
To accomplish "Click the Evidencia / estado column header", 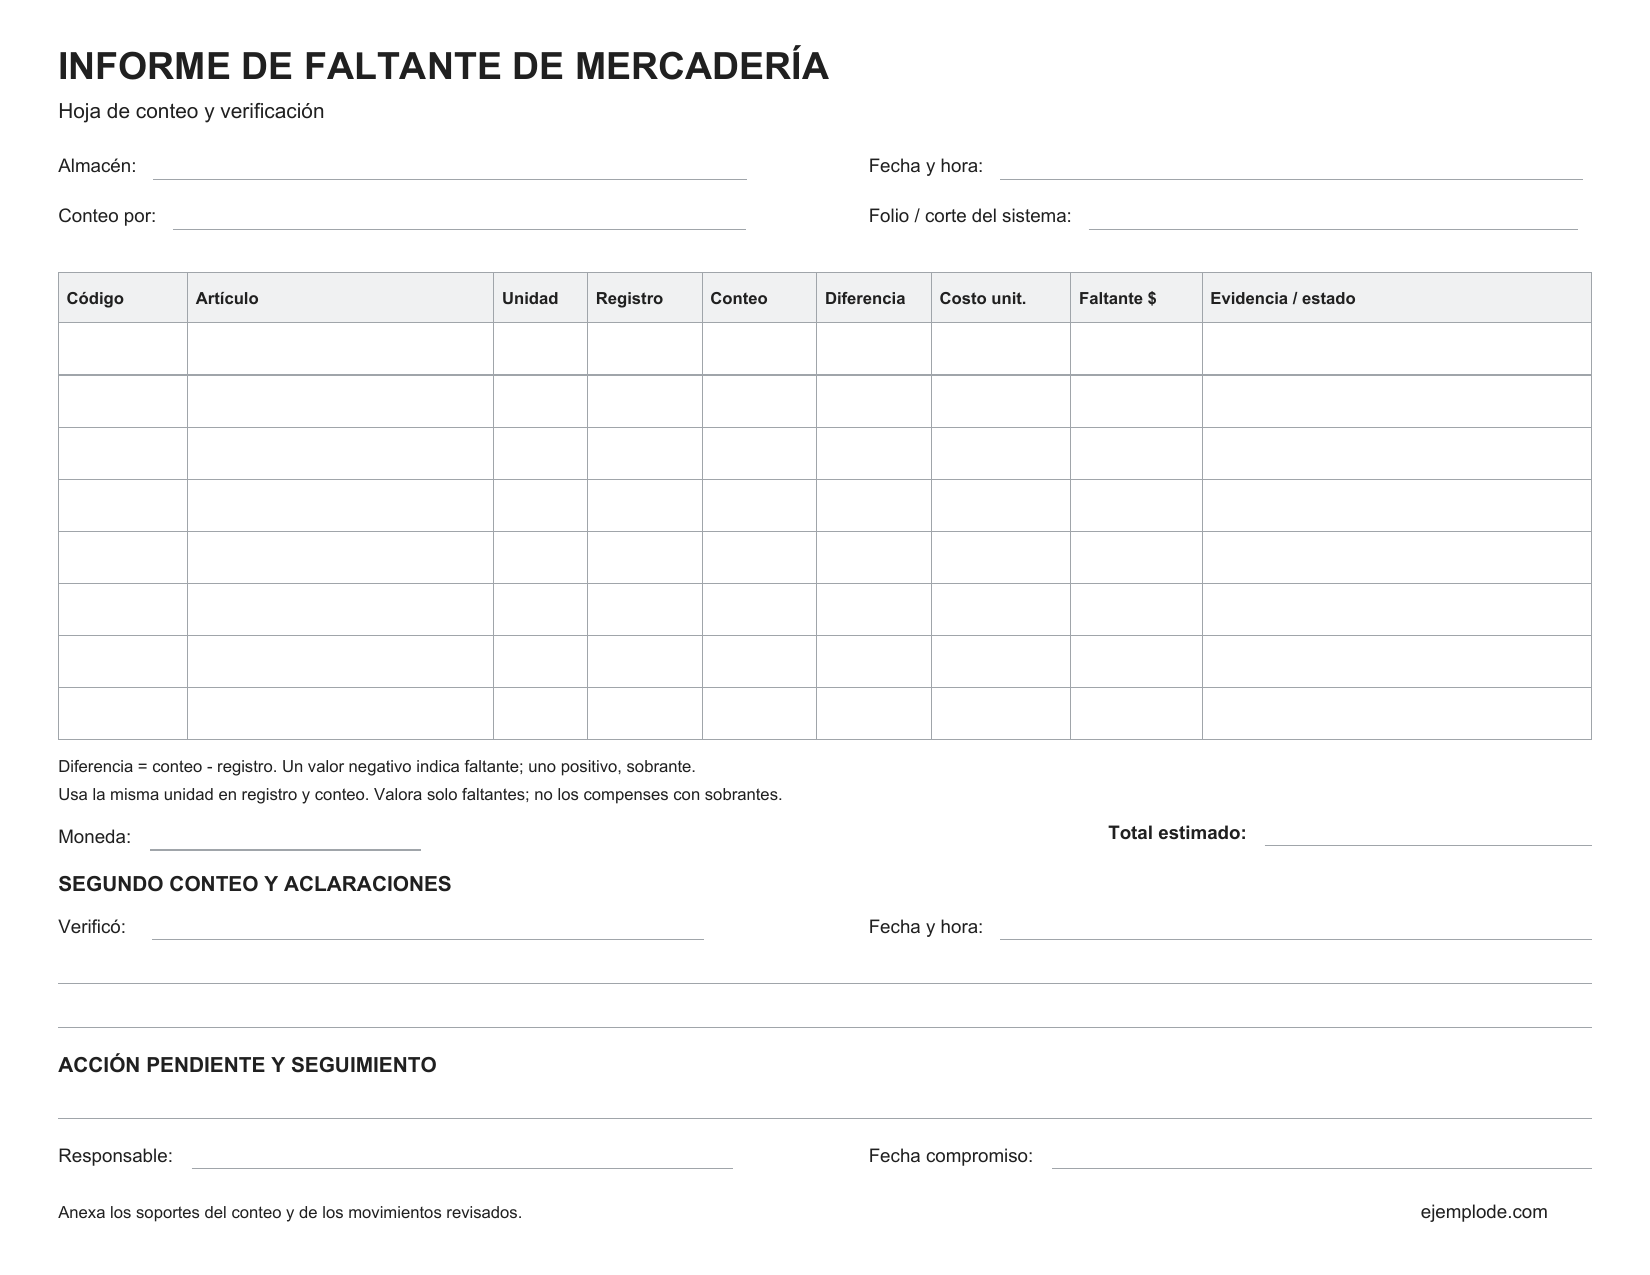I will click(1397, 298).
